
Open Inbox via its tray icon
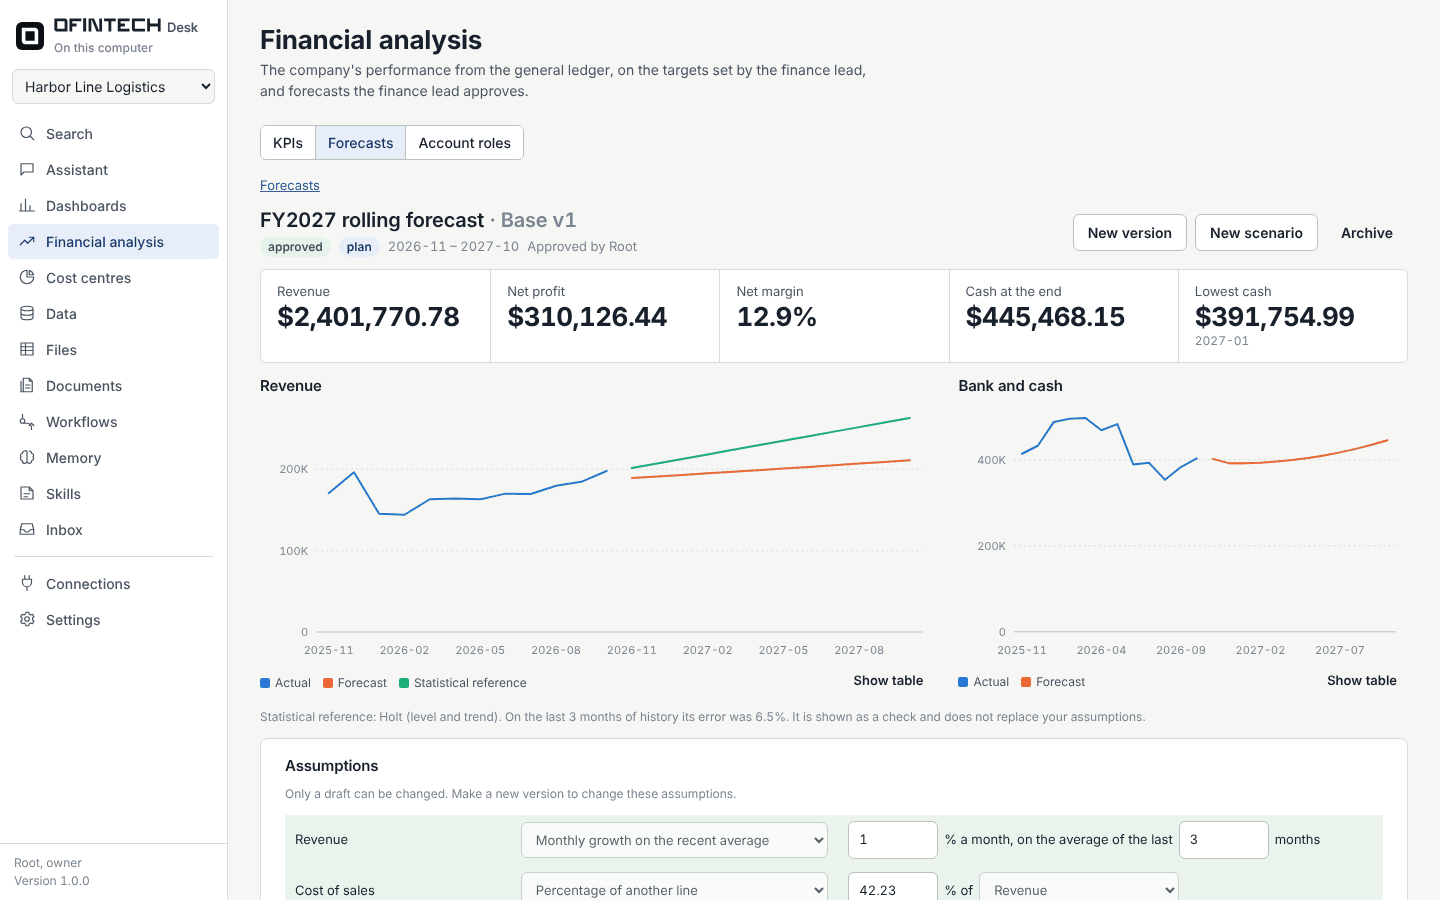pos(27,530)
